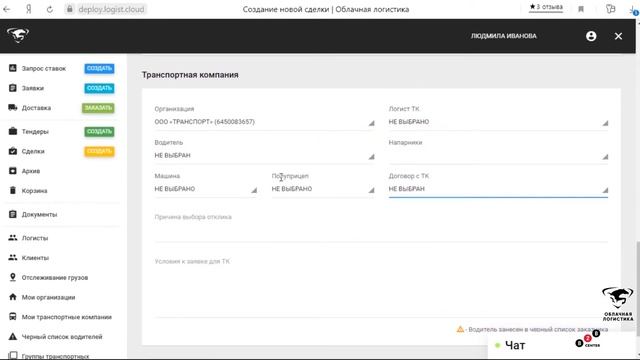Click the Отслеживание грузов pin icon
This screenshot has height=360, width=640.
click(x=13, y=277)
